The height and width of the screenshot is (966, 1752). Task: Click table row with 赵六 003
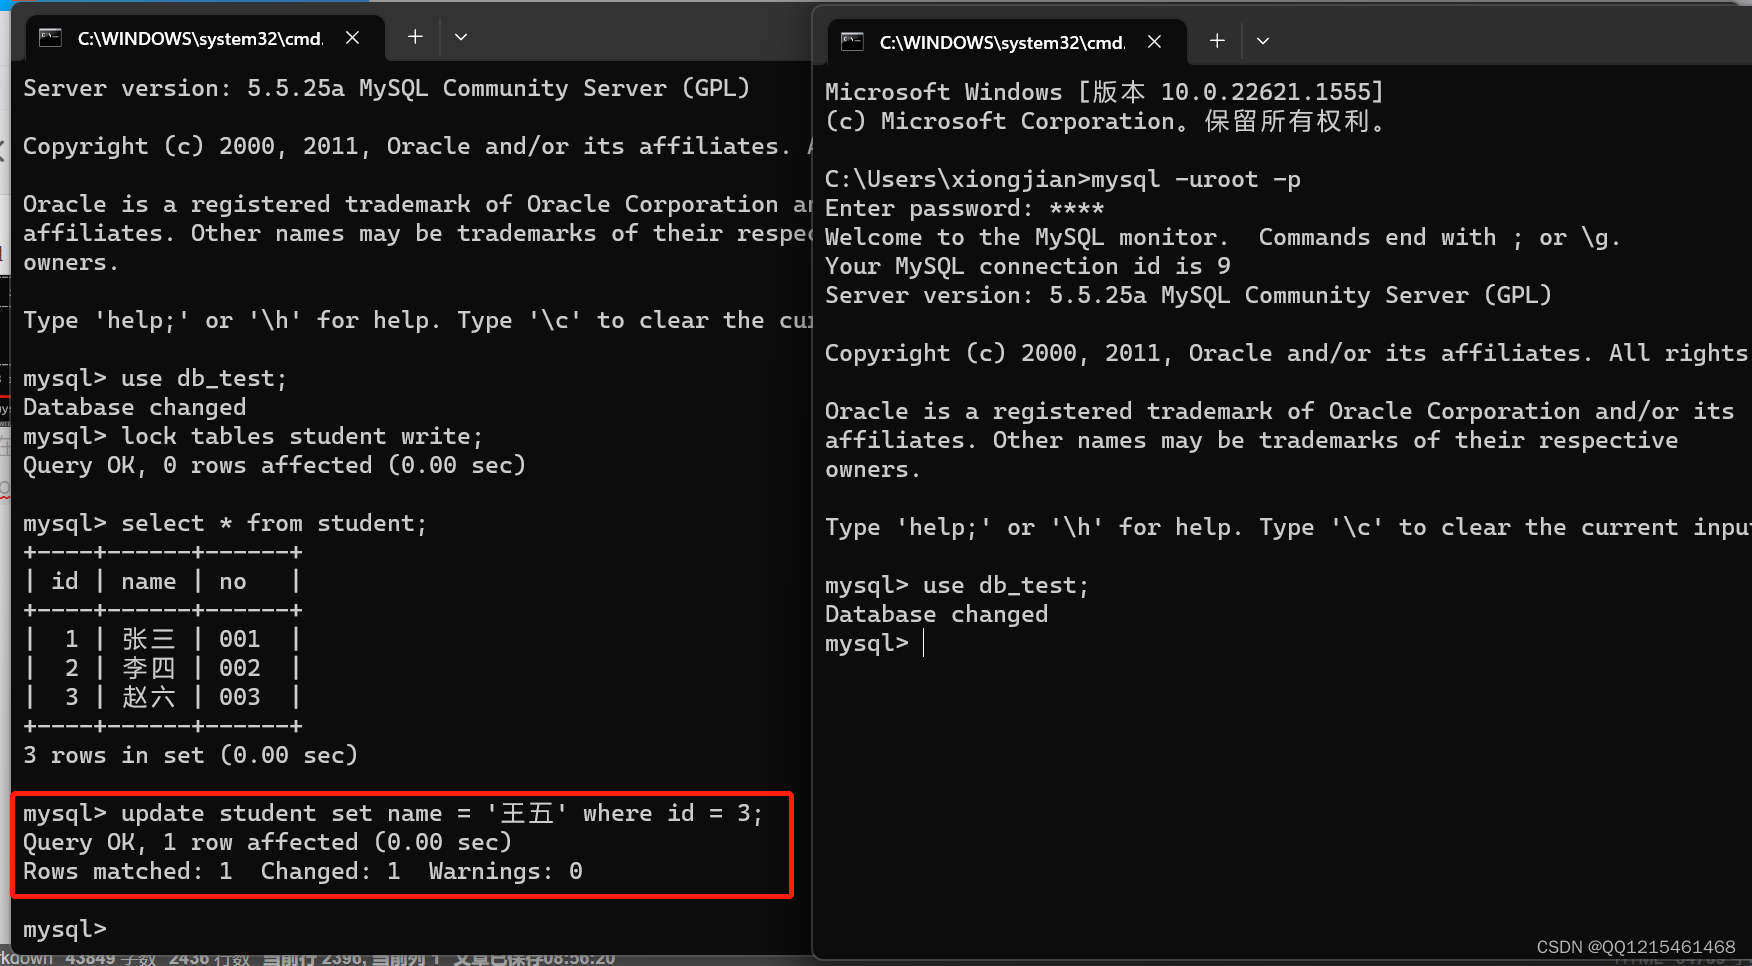tap(162, 697)
